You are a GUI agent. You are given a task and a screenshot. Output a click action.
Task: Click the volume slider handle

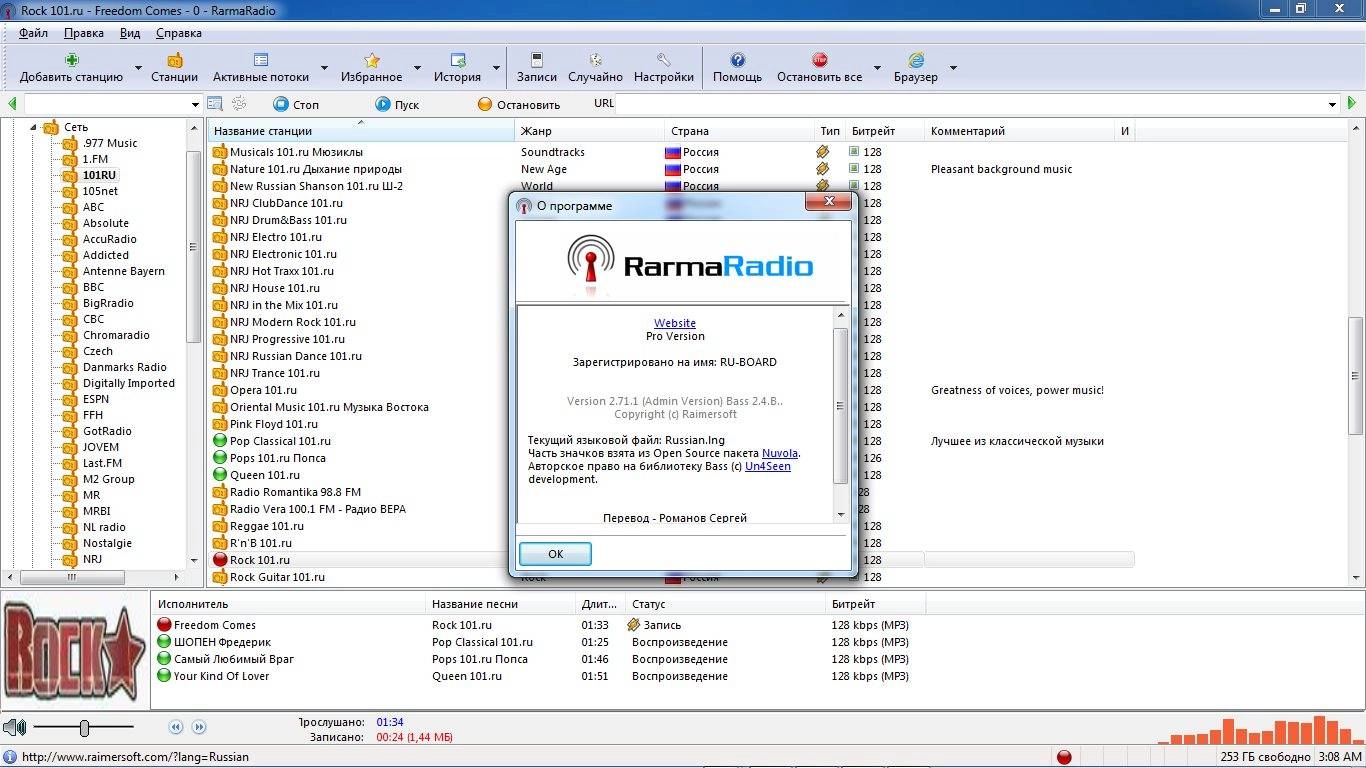(x=84, y=728)
